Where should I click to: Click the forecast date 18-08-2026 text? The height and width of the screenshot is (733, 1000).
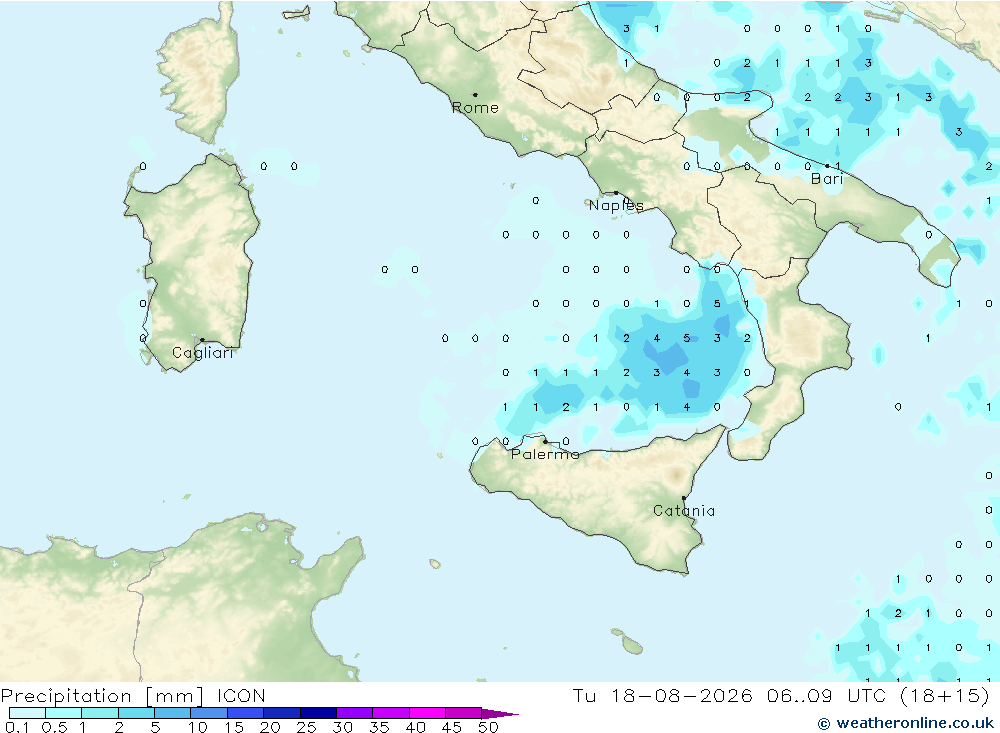681,695
